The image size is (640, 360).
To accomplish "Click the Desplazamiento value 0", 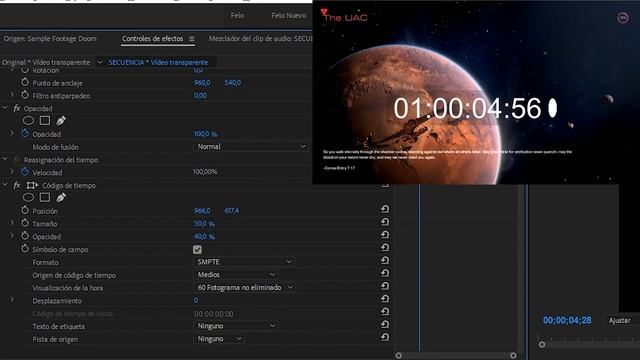I will 196,300.
